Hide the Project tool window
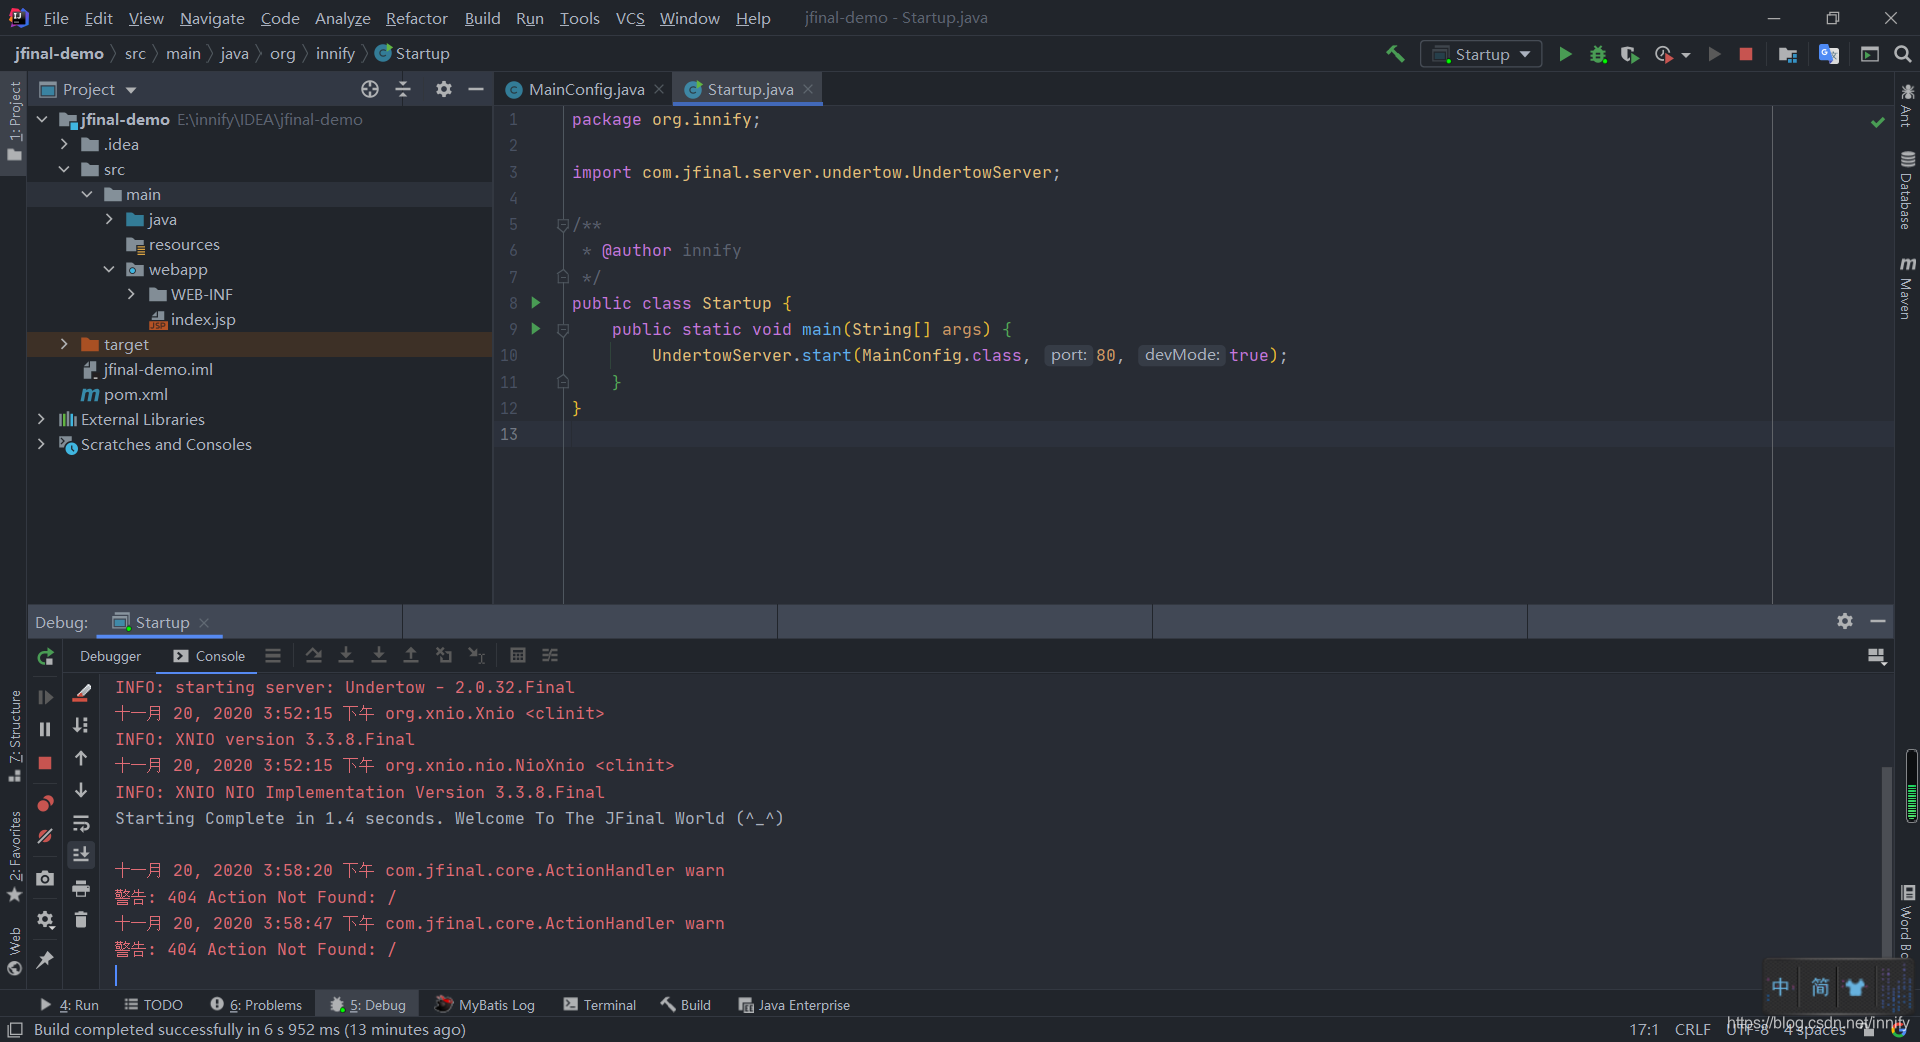This screenshot has height=1042, width=1920. 476,89
